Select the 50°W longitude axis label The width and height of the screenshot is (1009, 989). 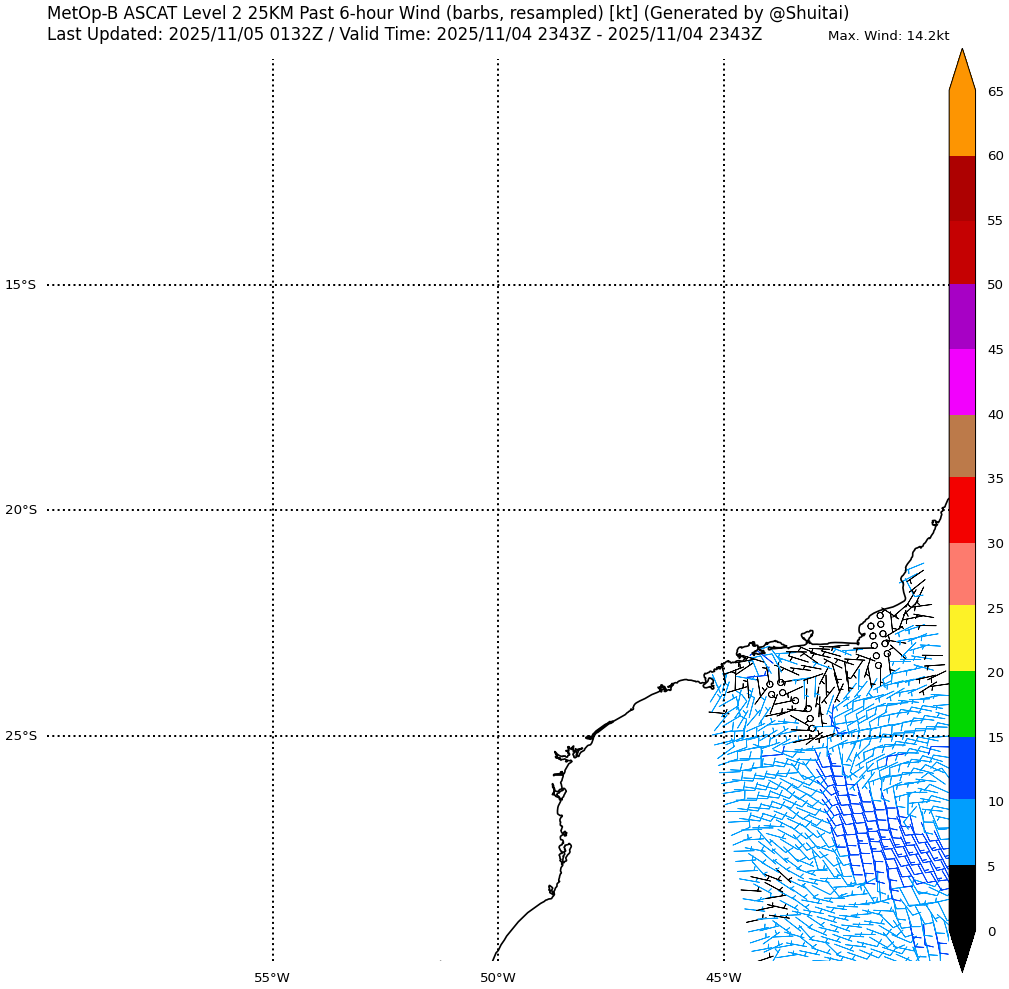pos(497,977)
